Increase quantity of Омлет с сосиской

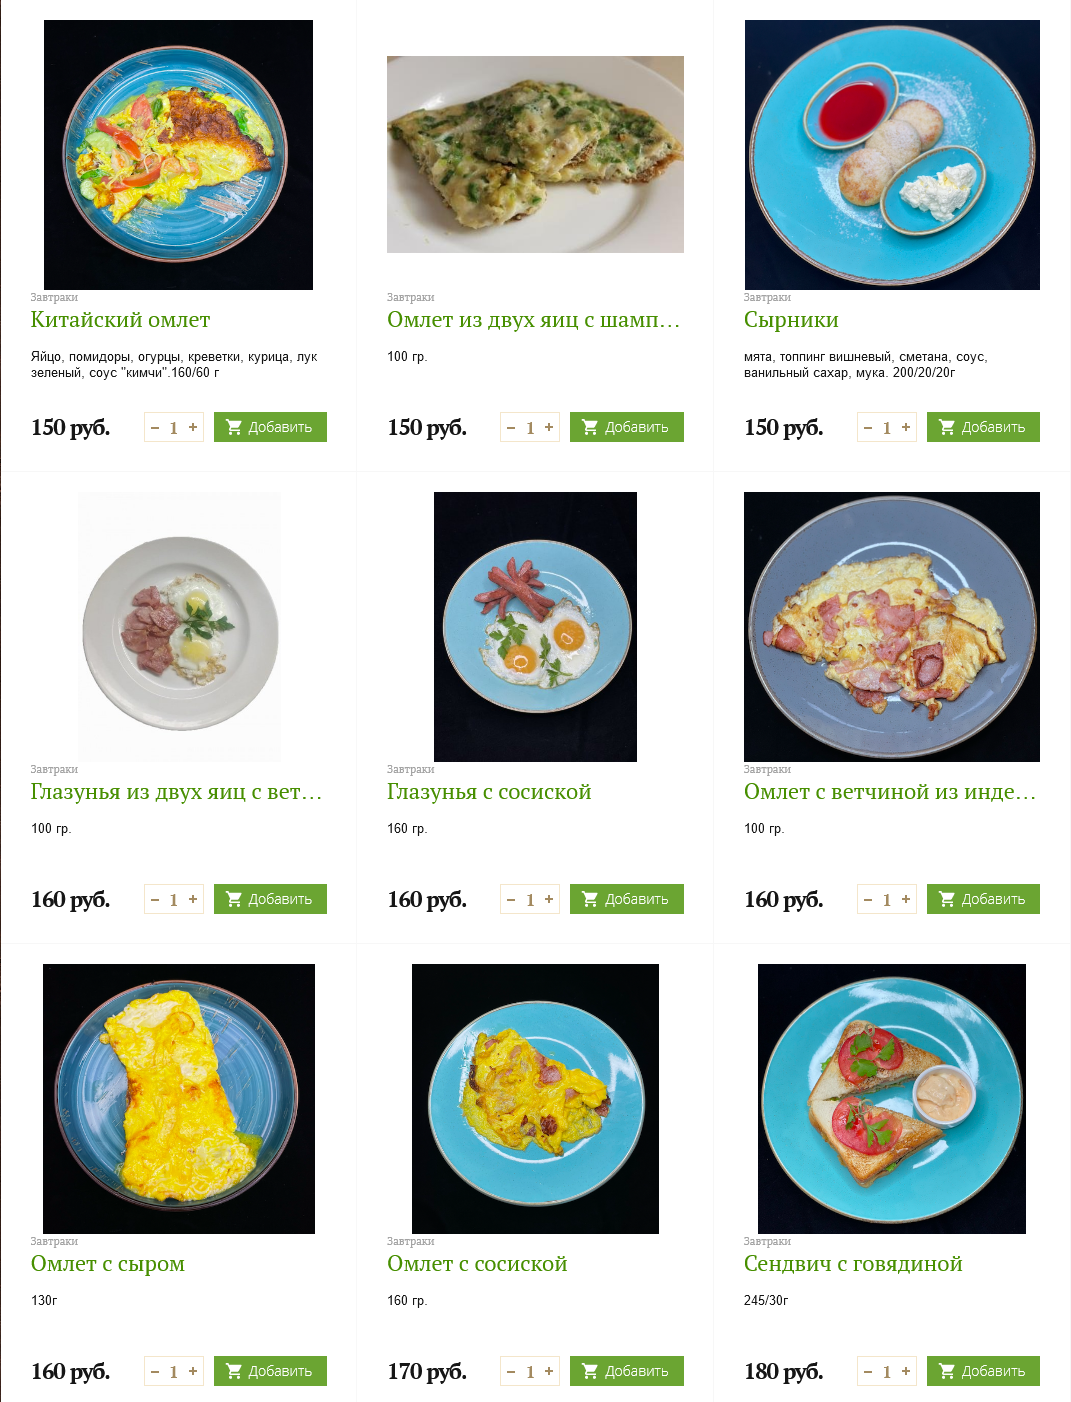(x=549, y=1371)
